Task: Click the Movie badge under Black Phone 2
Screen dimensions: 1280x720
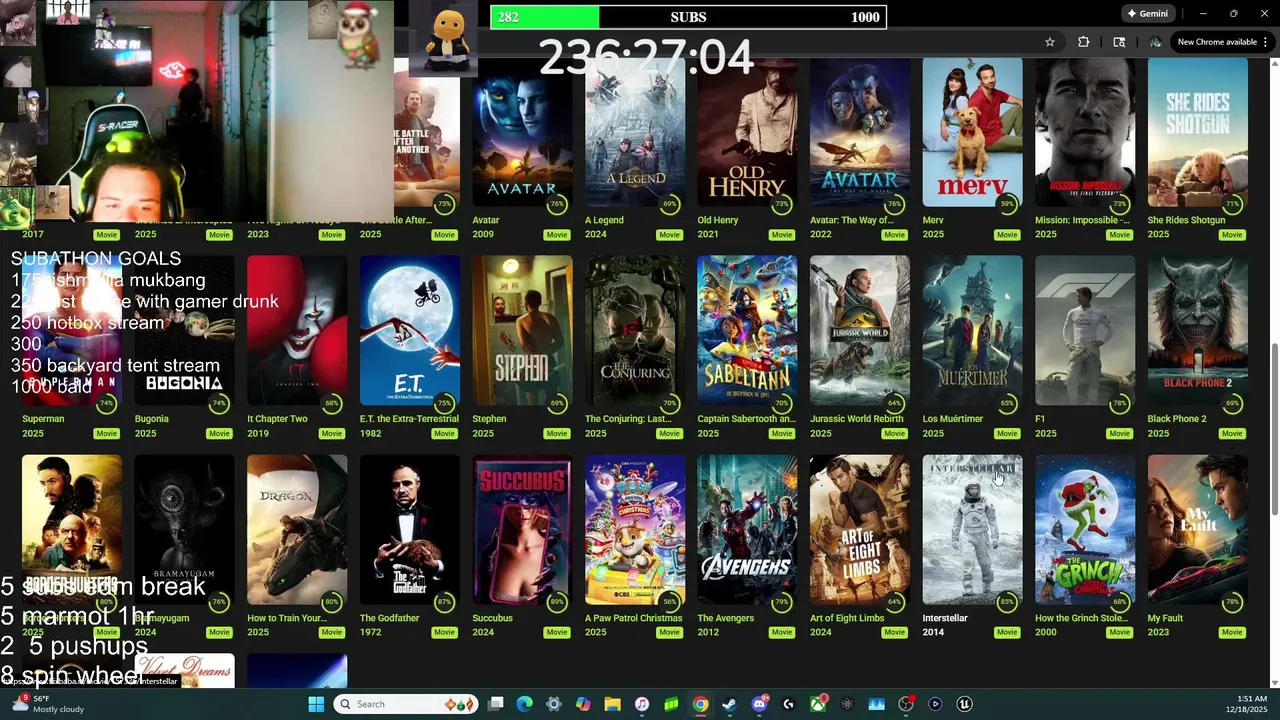Action: (1232, 433)
